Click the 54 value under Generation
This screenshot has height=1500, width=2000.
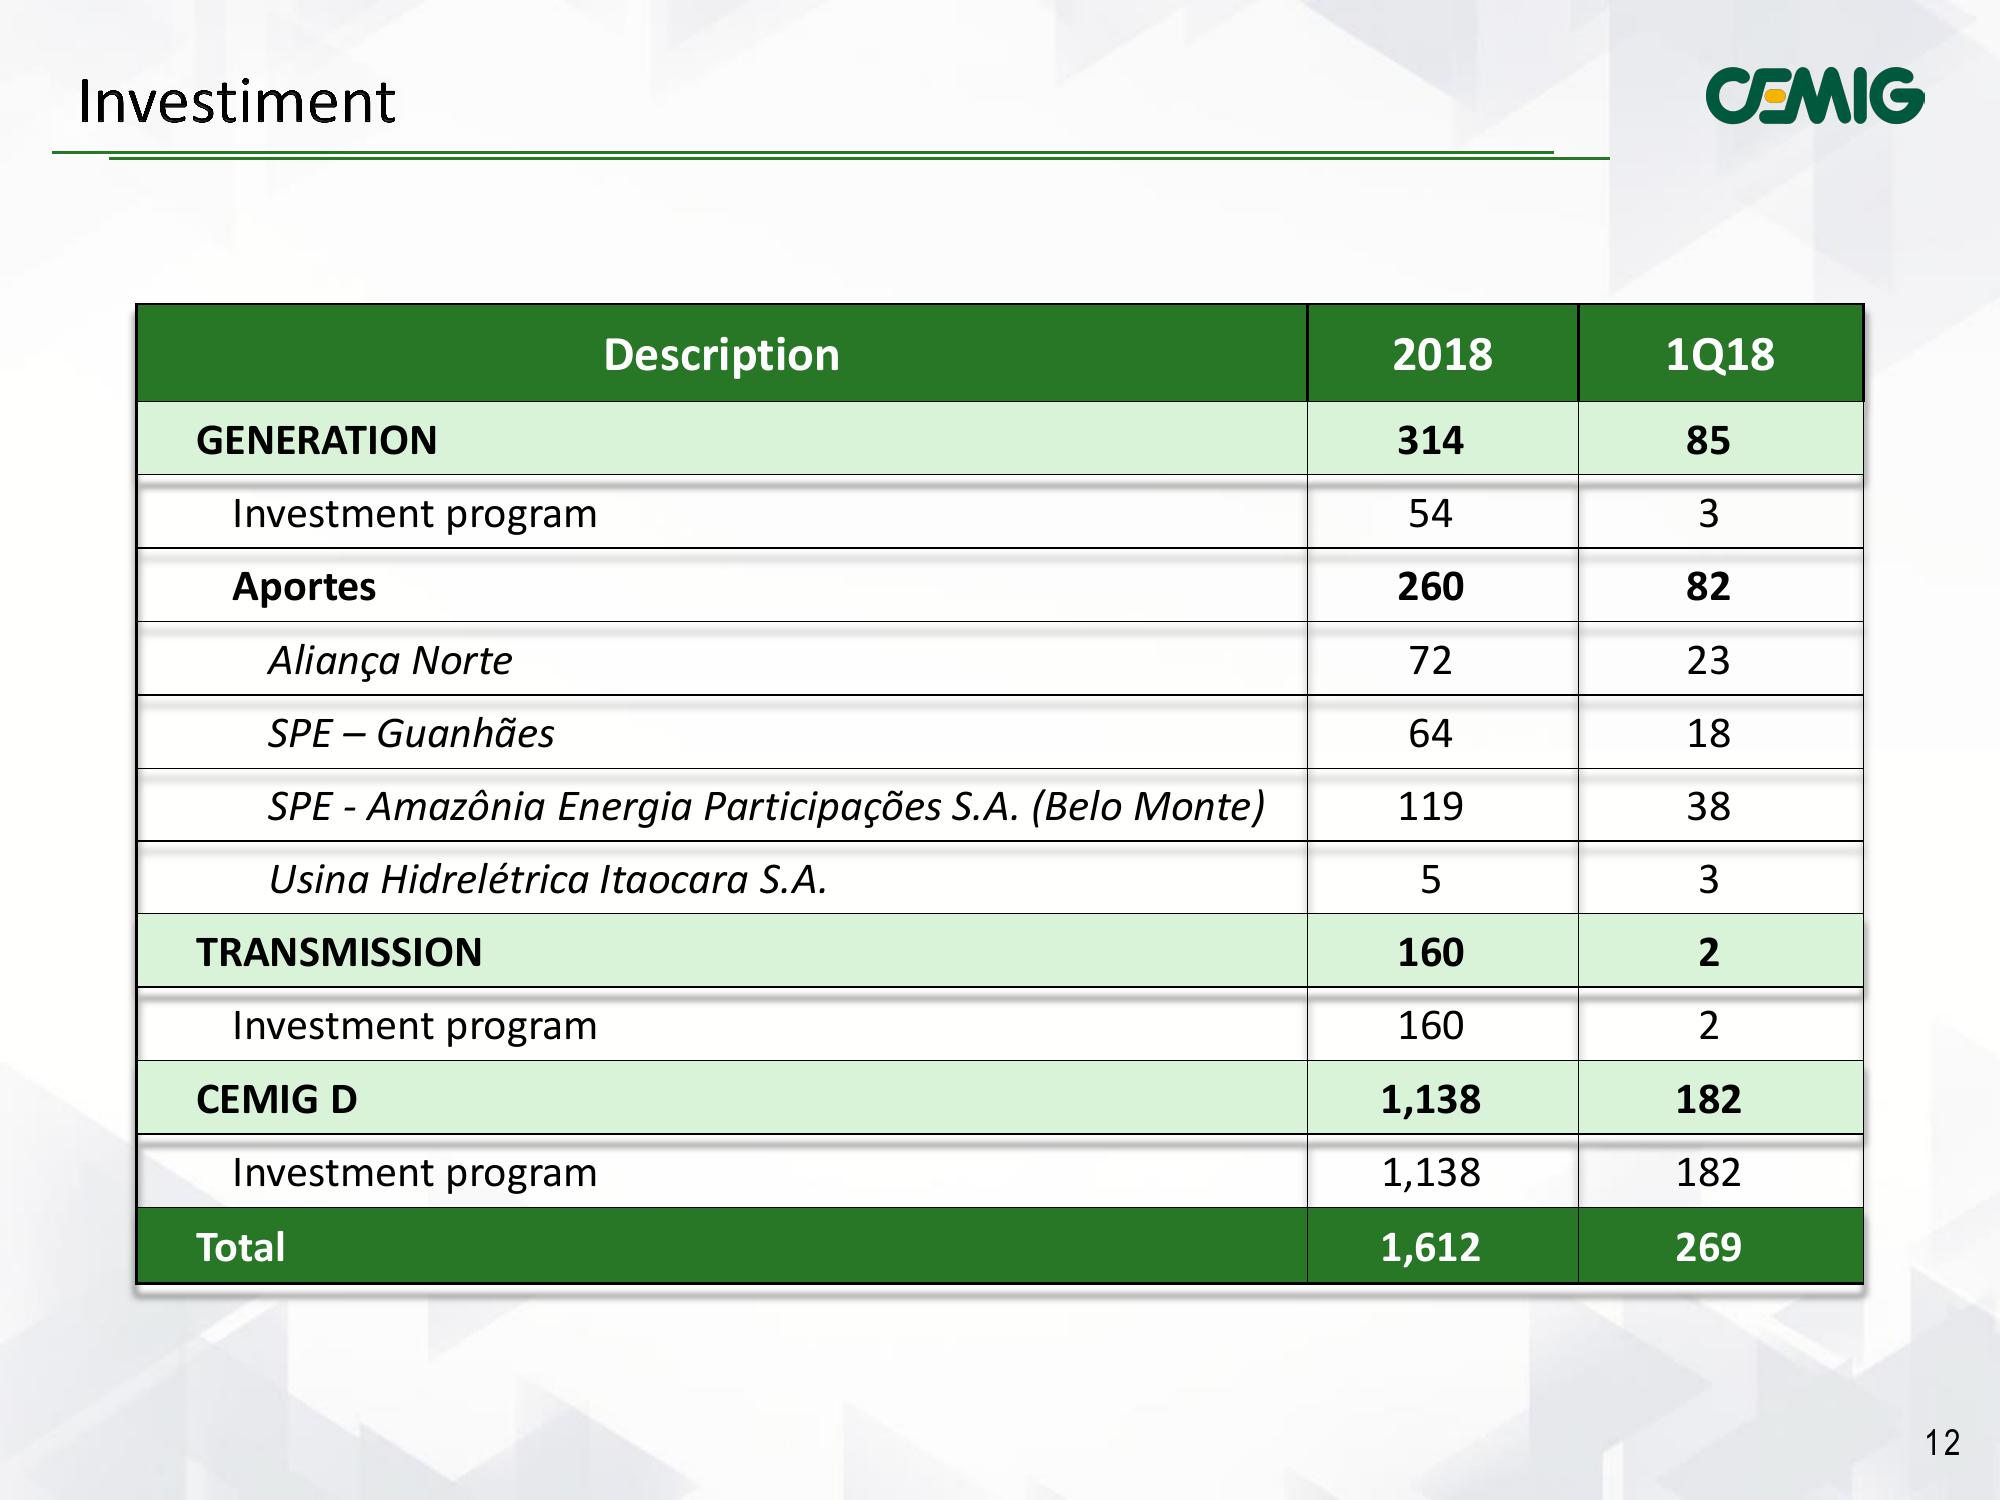(1430, 513)
